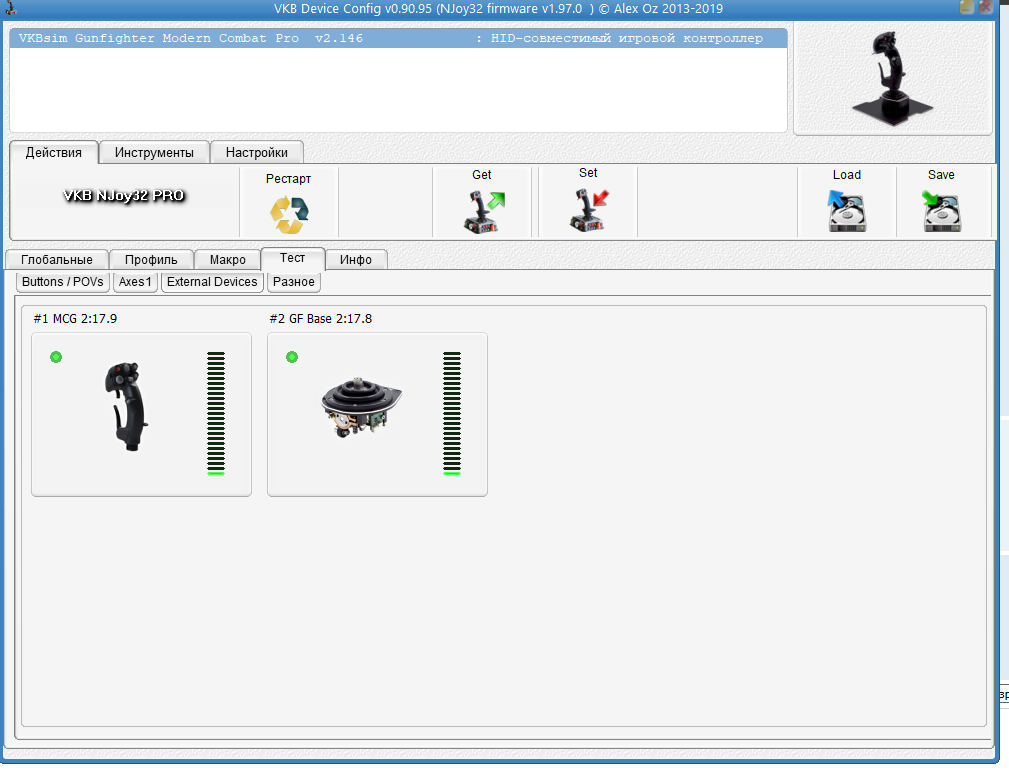Open the Профиль tab

(151, 260)
